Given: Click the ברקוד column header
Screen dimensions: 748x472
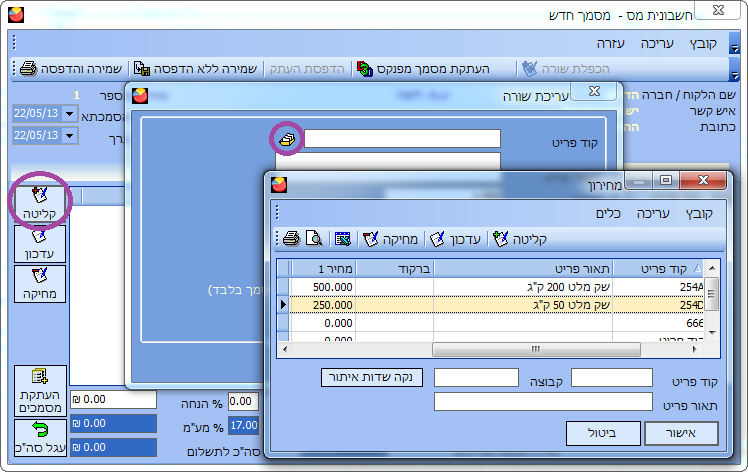Looking at the screenshot, I should click(395, 269).
